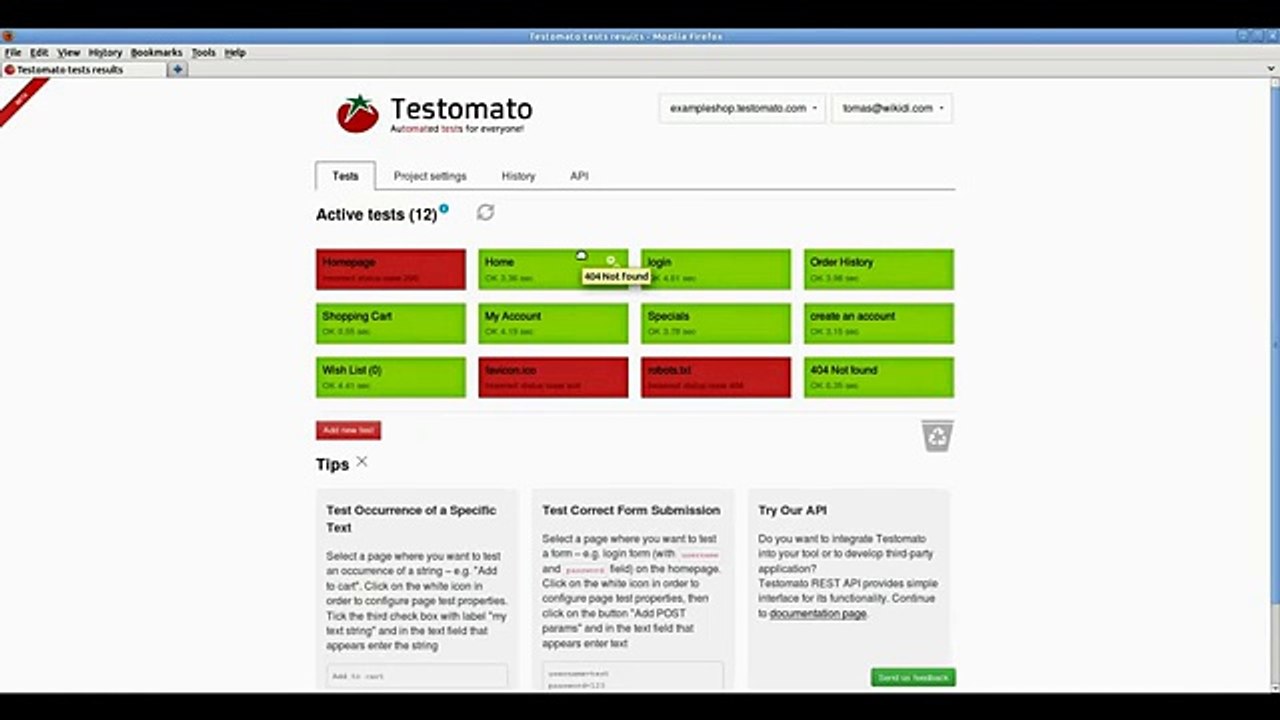Open the View menu
The image size is (1280, 720).
(x=68, y=53)
